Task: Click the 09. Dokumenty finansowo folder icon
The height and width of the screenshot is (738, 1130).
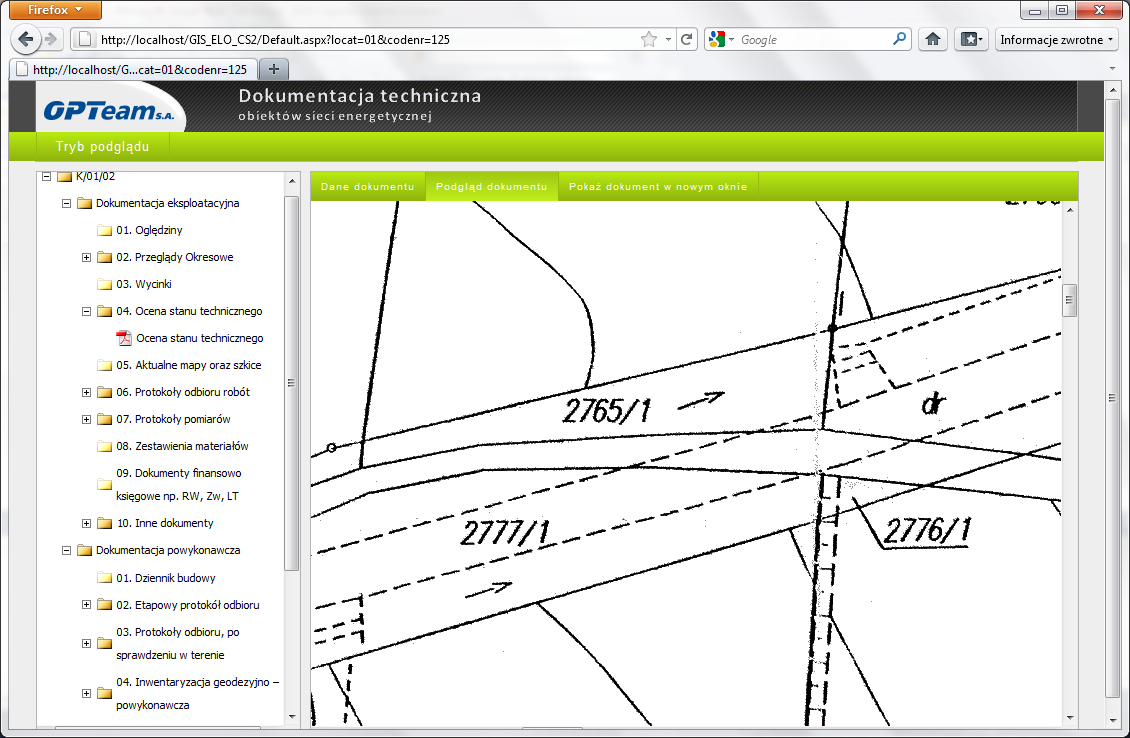Action: tap(104, 484)
